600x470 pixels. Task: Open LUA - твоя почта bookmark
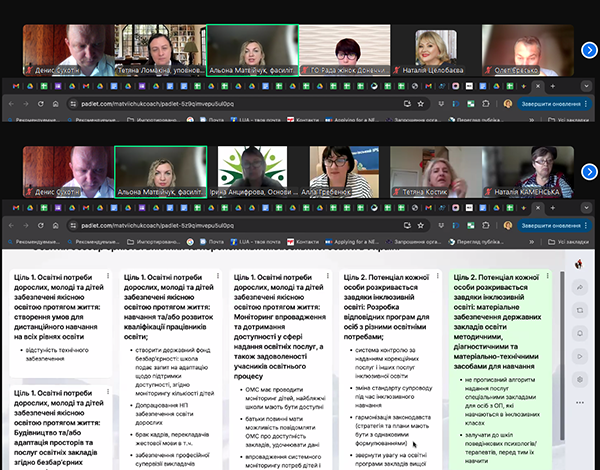pos(255,242)
